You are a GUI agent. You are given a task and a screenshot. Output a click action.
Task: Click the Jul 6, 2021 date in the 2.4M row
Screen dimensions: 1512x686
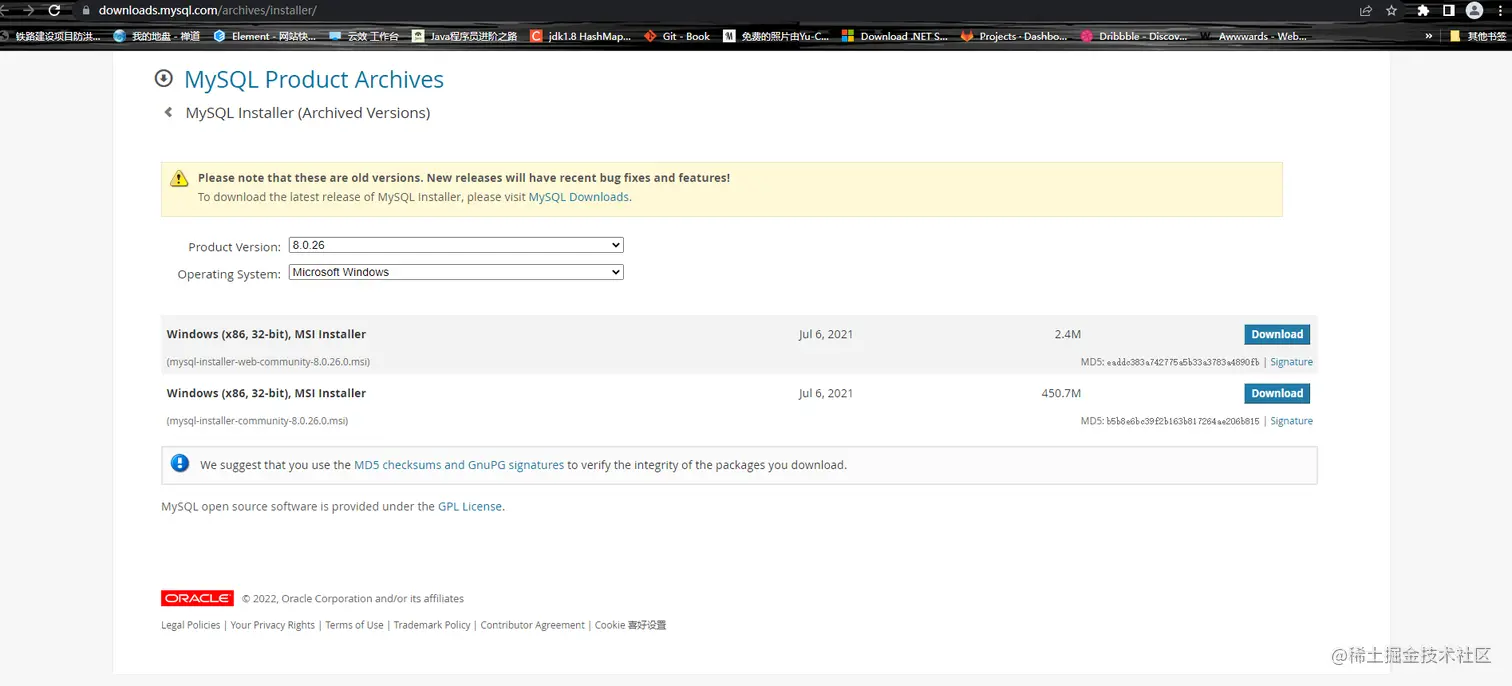[826, 334]
